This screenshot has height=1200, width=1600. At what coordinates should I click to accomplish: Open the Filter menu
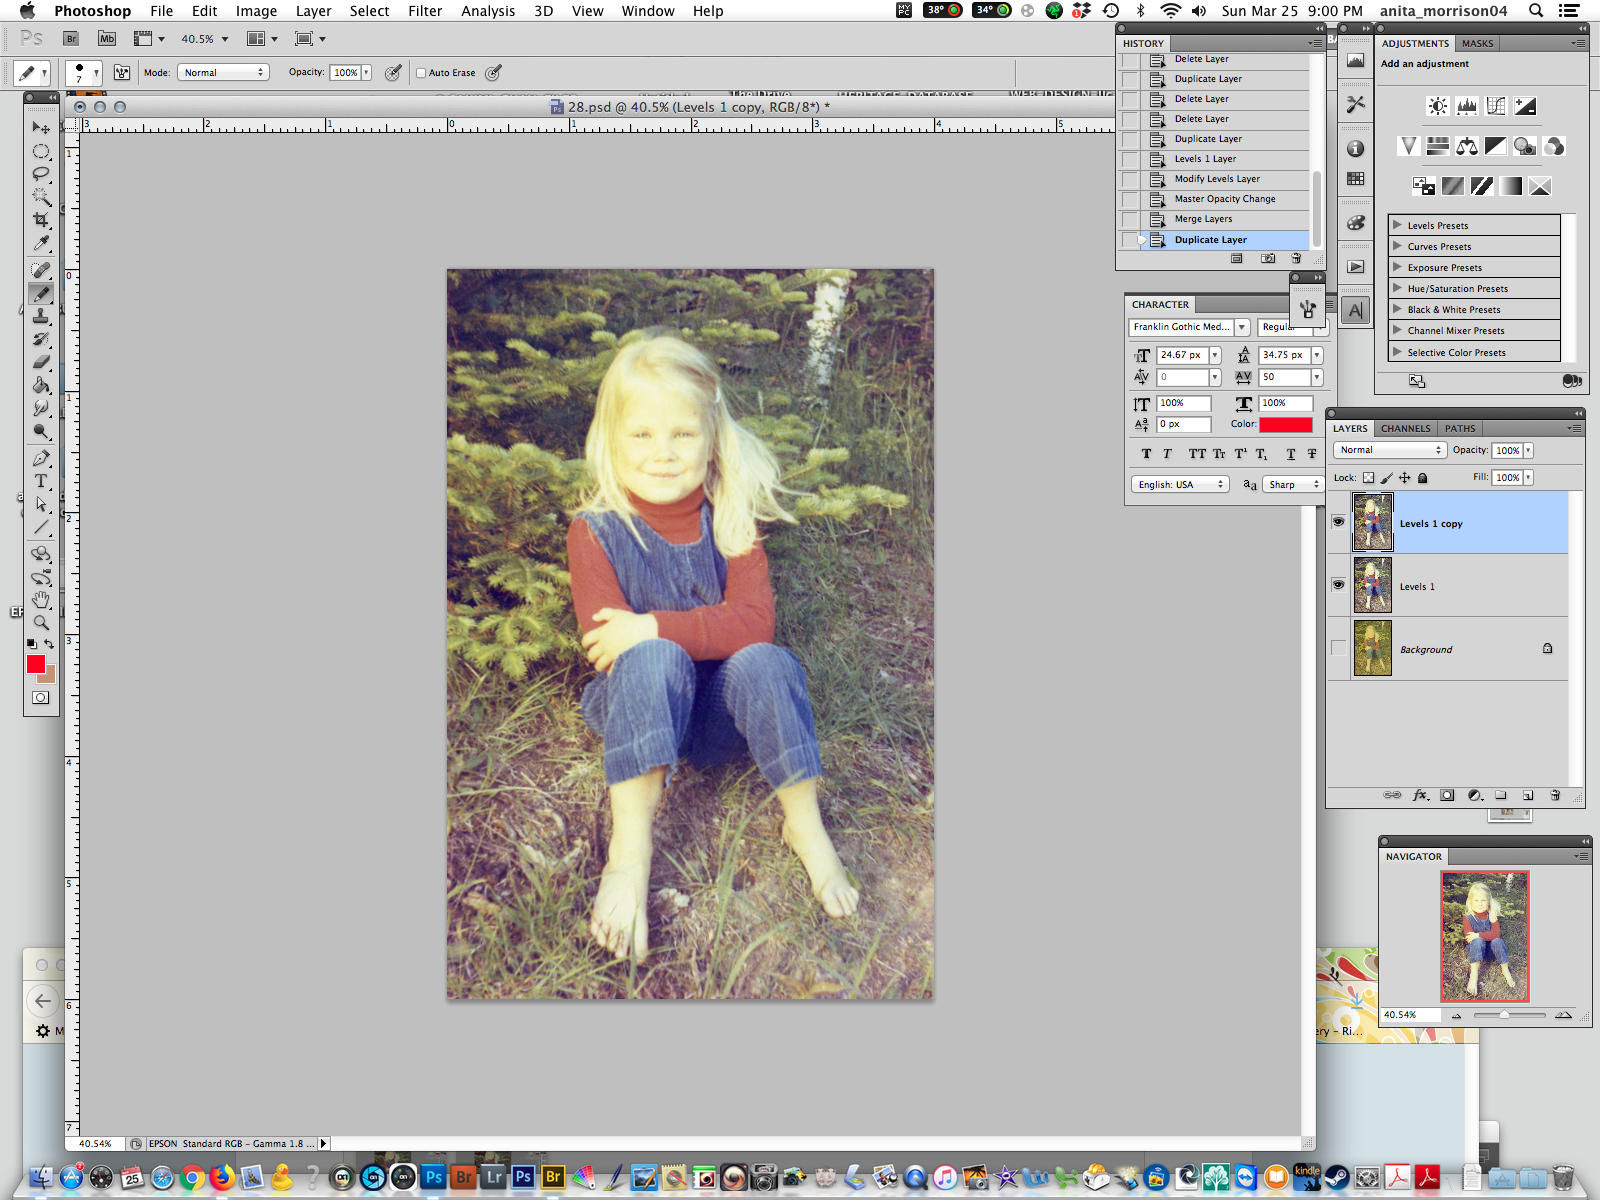point(425,11)
